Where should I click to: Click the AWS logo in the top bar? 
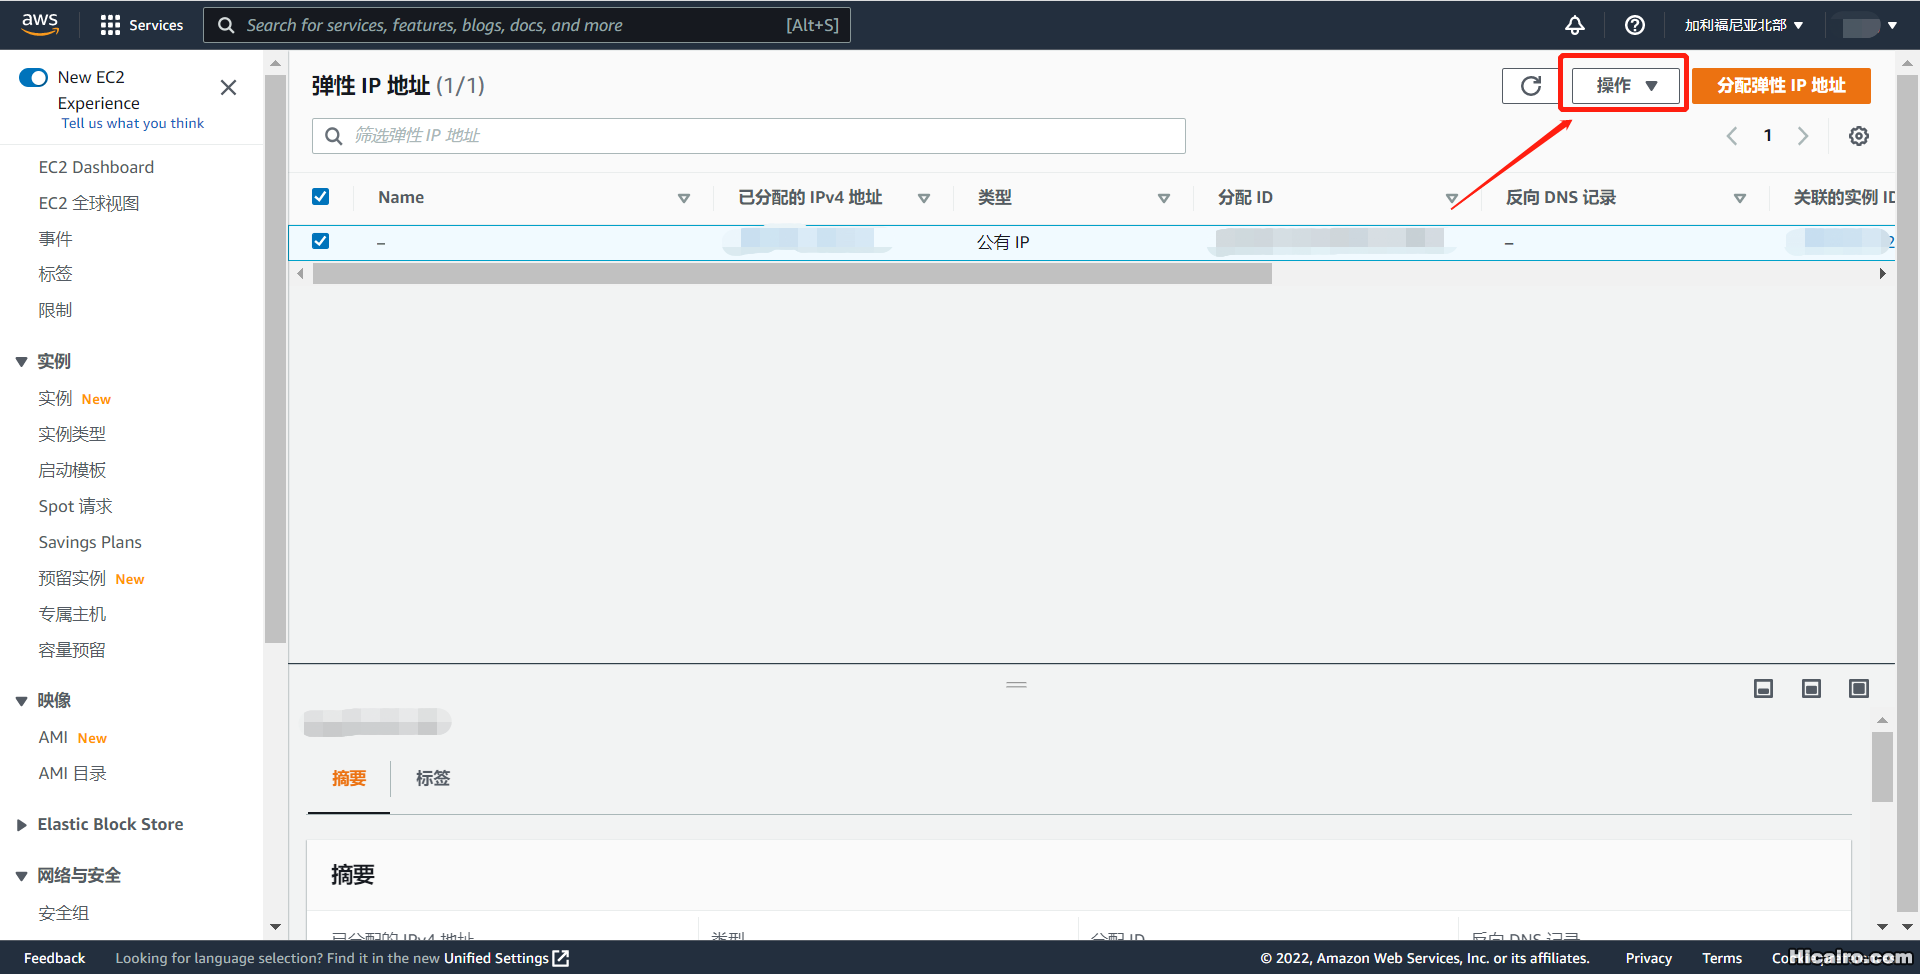[x=39, y=24]
